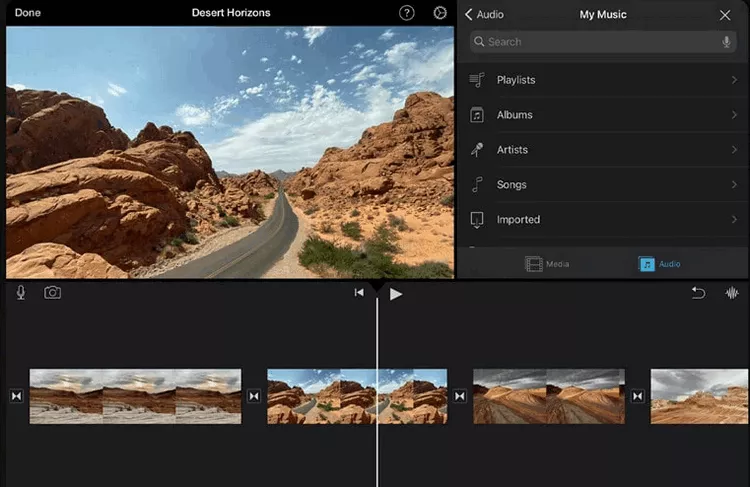Image resolution: width=750 pixels, height=487 pixels.
Task: Edit transition after desert road clip
Action: coord(460,396)
